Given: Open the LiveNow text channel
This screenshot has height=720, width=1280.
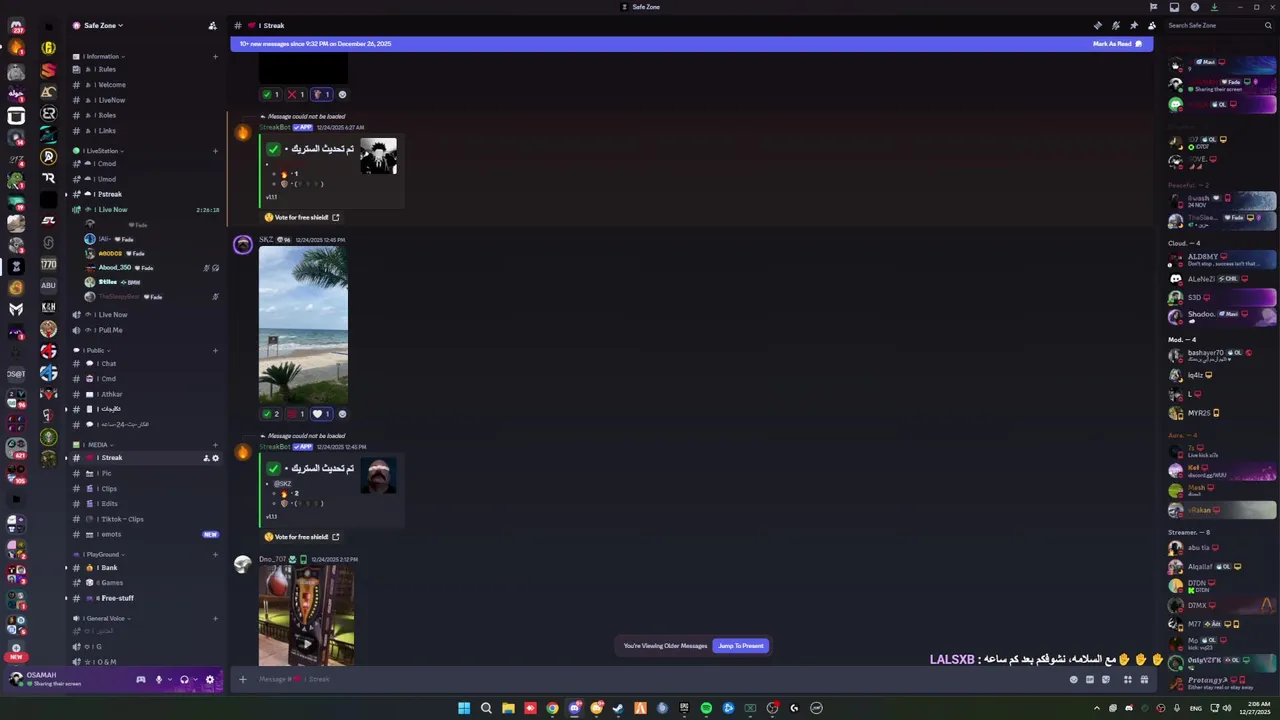Looking at the screenshot, I should click(145, 100).
